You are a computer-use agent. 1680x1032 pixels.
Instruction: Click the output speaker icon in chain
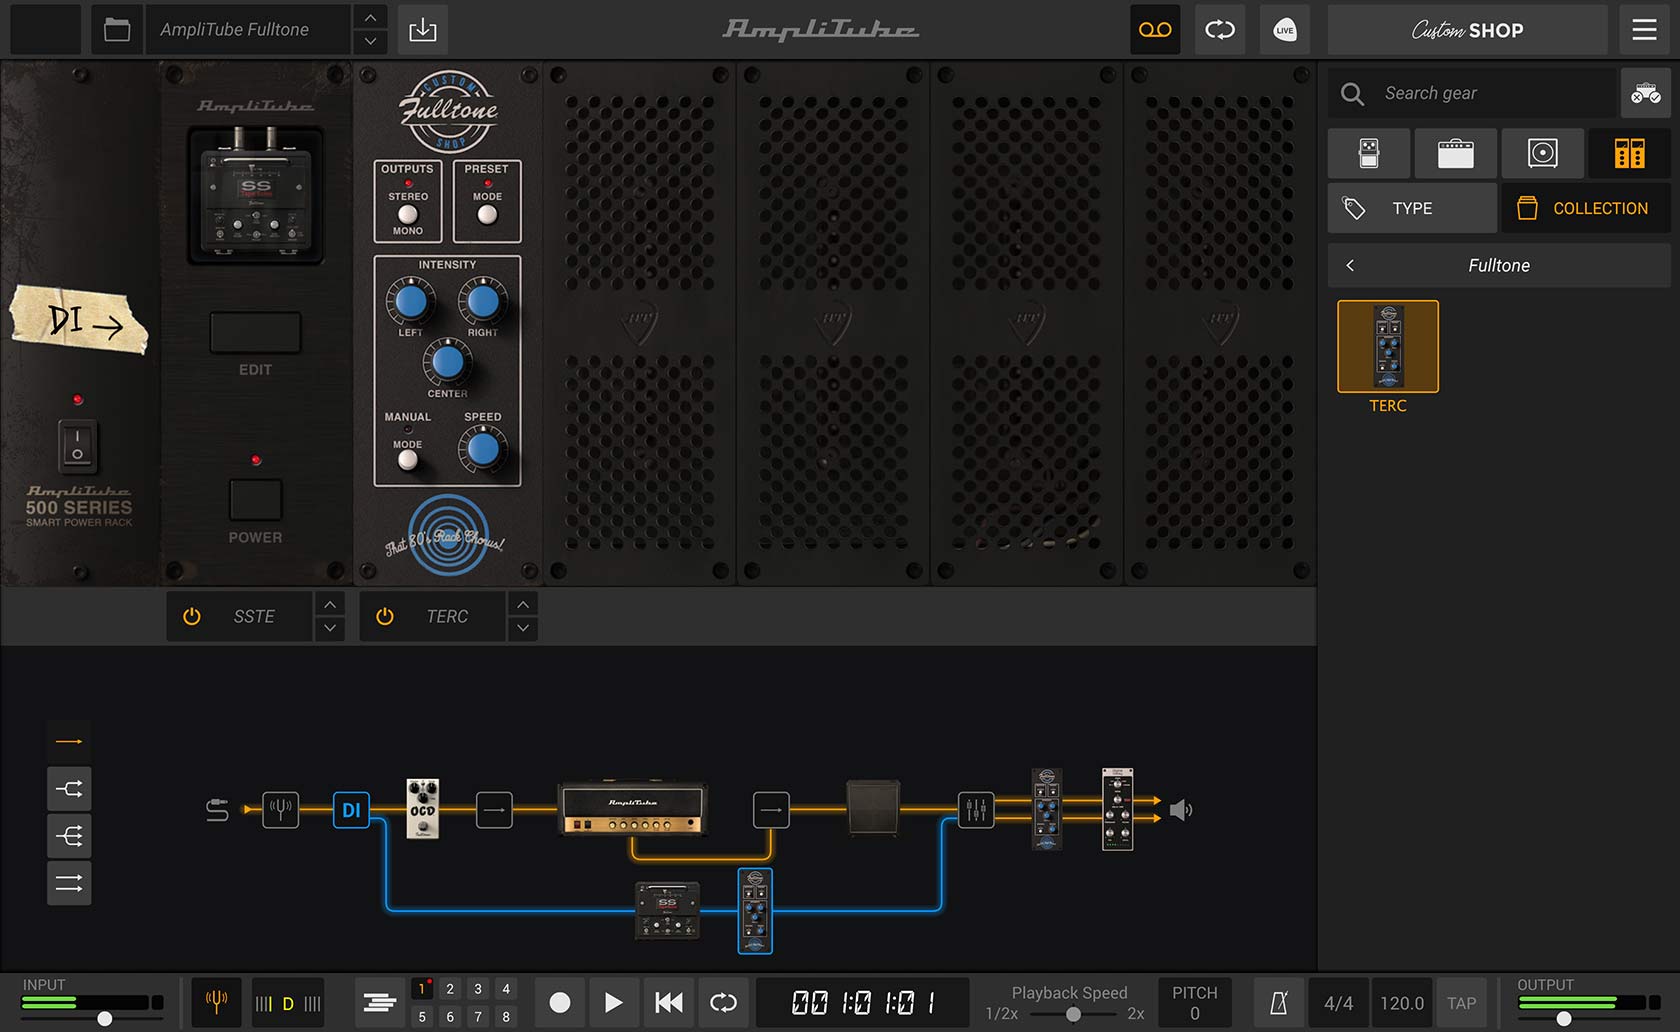[x=1181, y=809]
